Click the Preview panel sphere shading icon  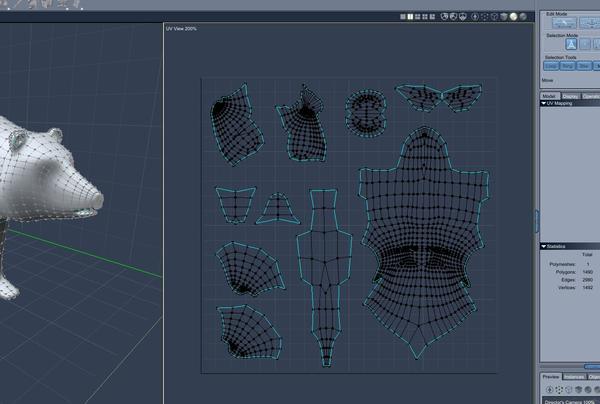(588, 390)
